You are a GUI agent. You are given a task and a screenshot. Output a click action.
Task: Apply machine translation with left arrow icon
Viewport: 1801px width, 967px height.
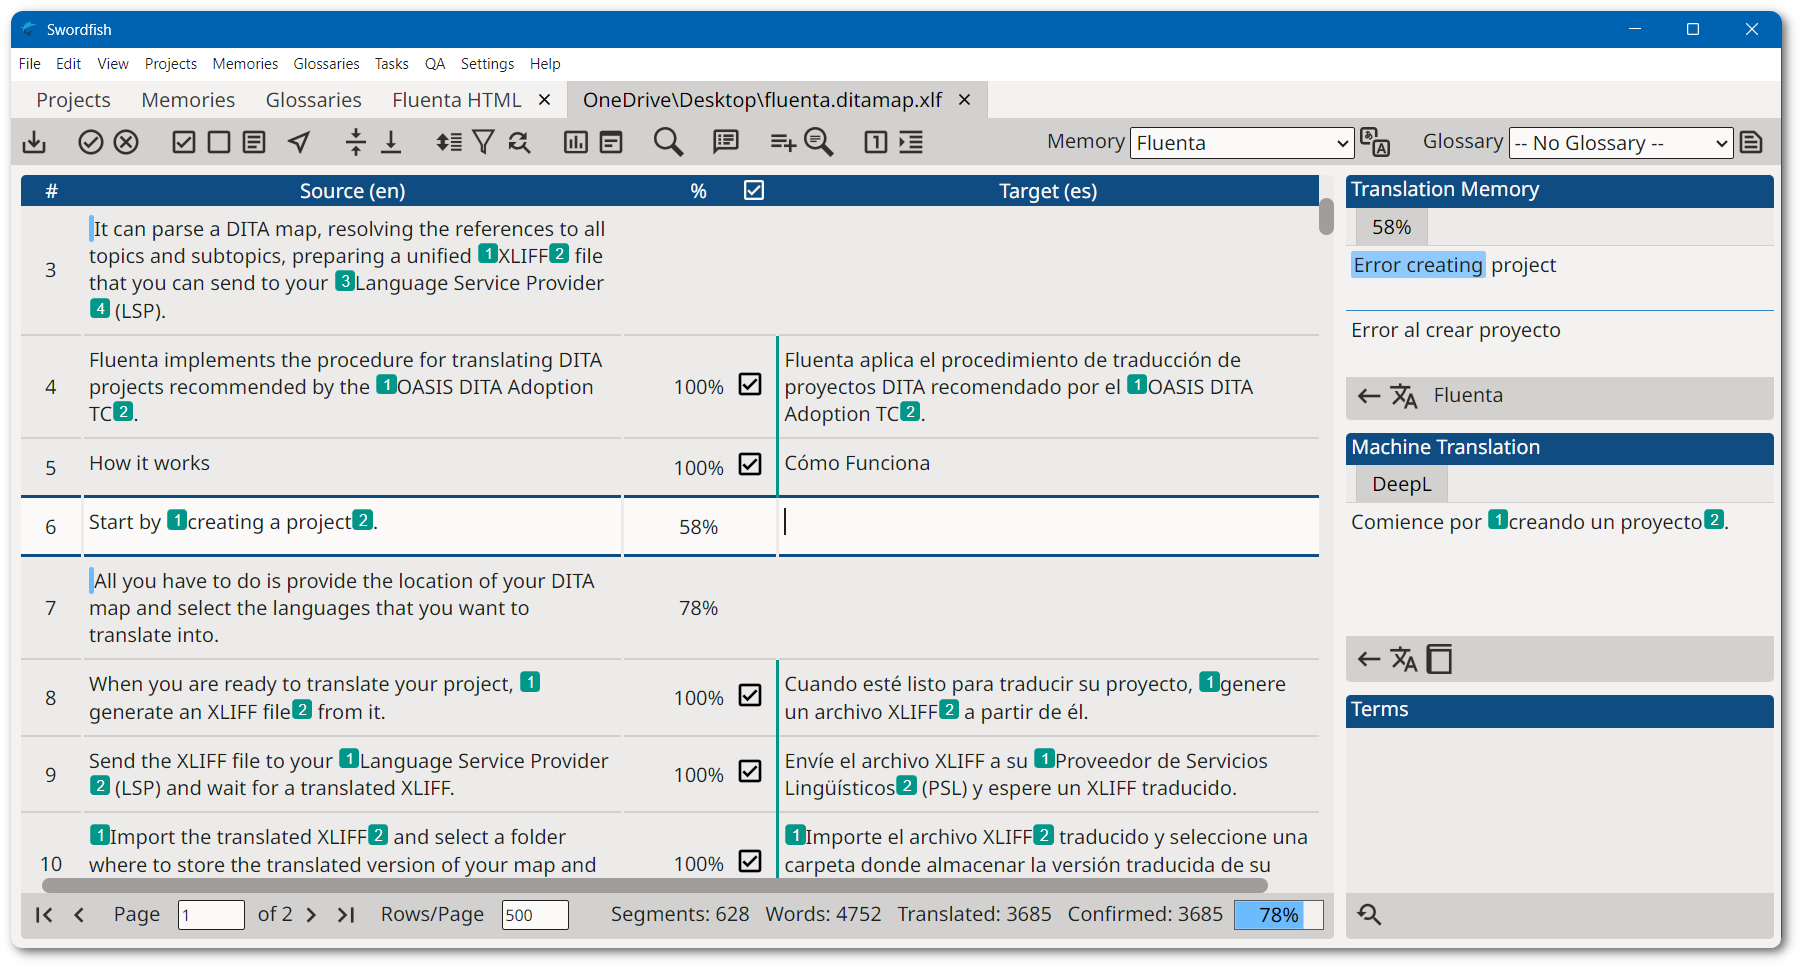[x=1369, y=659]
